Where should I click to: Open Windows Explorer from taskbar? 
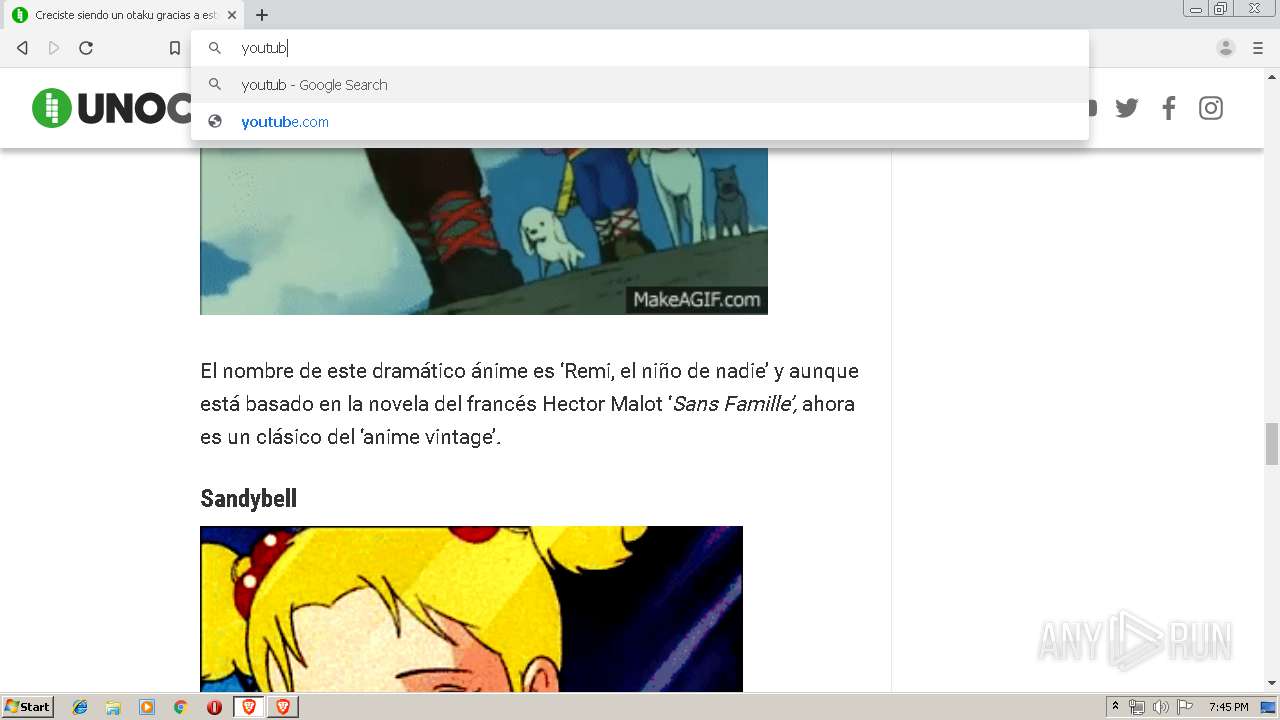point(113,707)
